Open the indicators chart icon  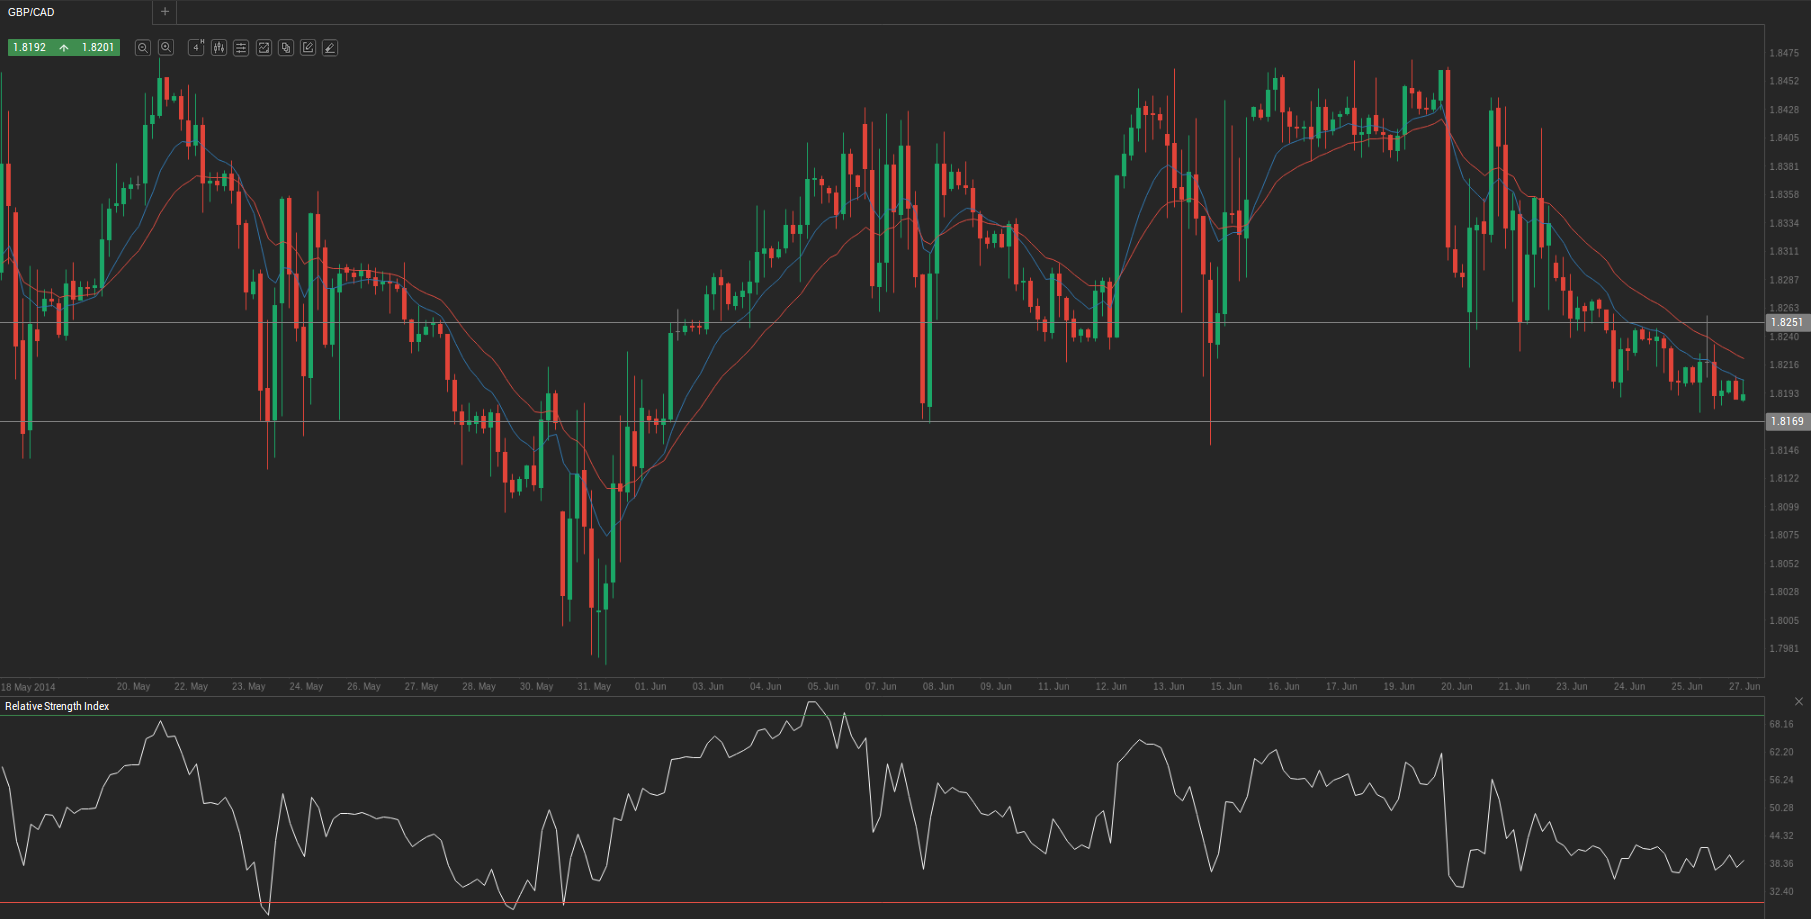point(264,48)
